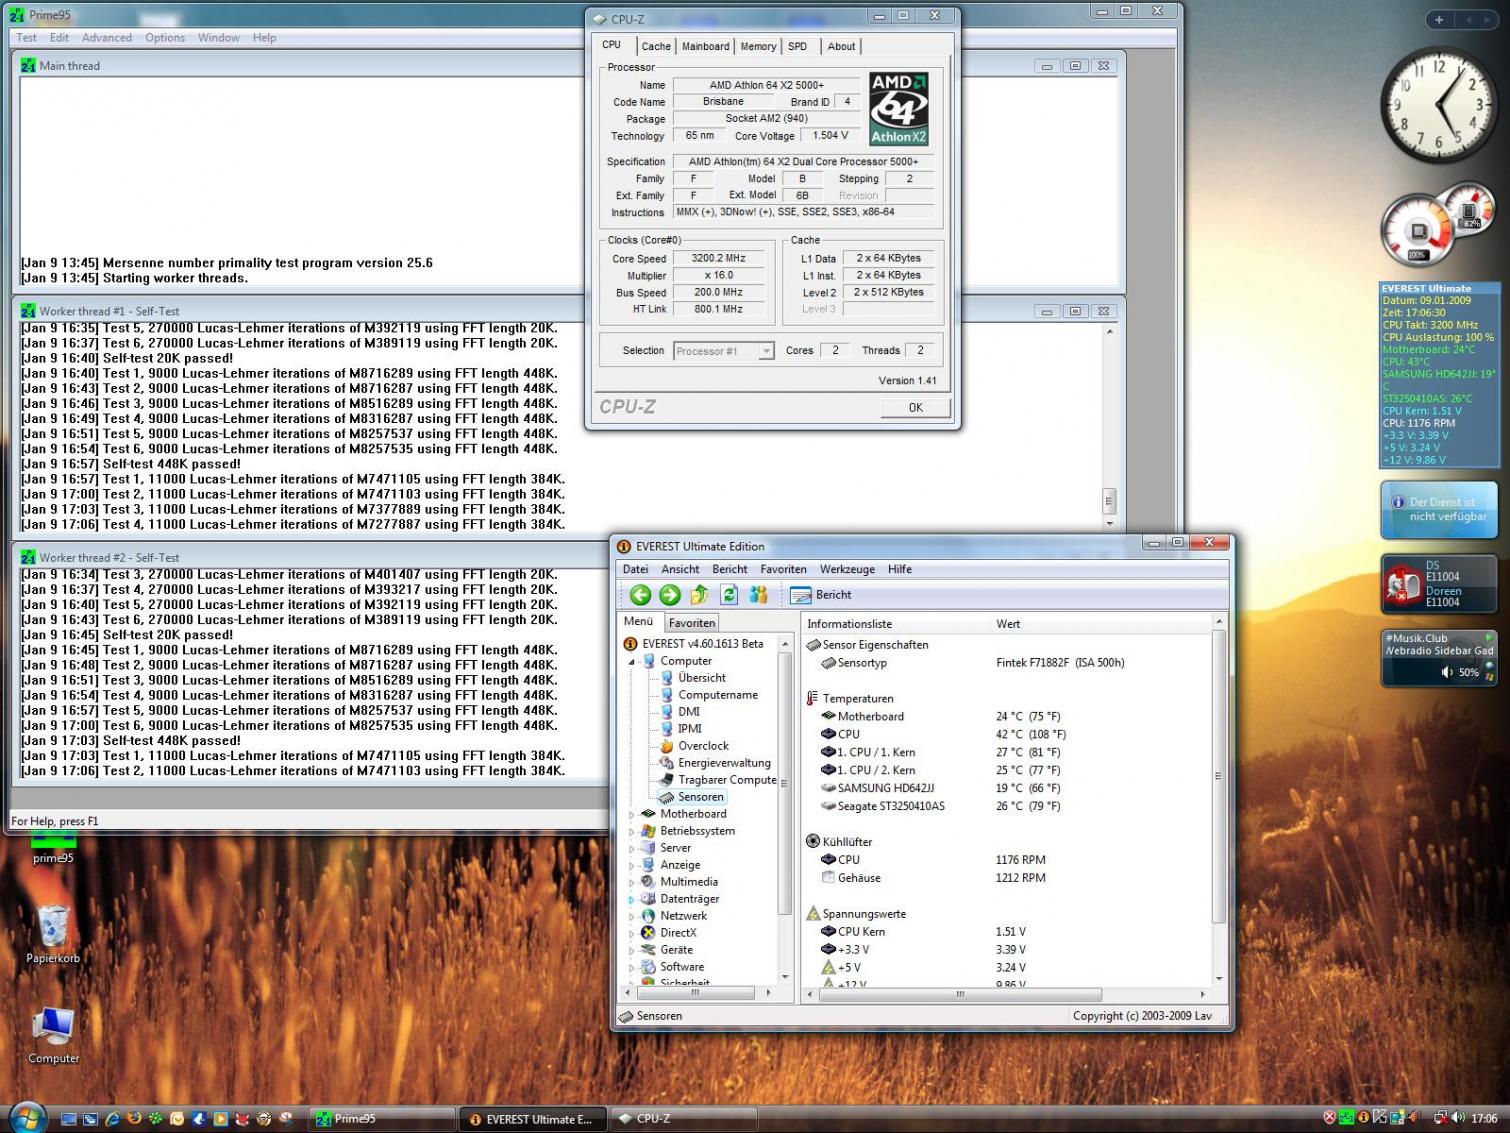Click the Windows Start orb

[26, 1118]
